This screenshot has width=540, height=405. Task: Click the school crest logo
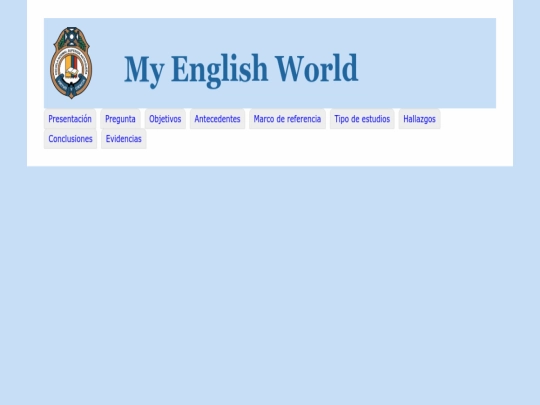pos(71,63)
